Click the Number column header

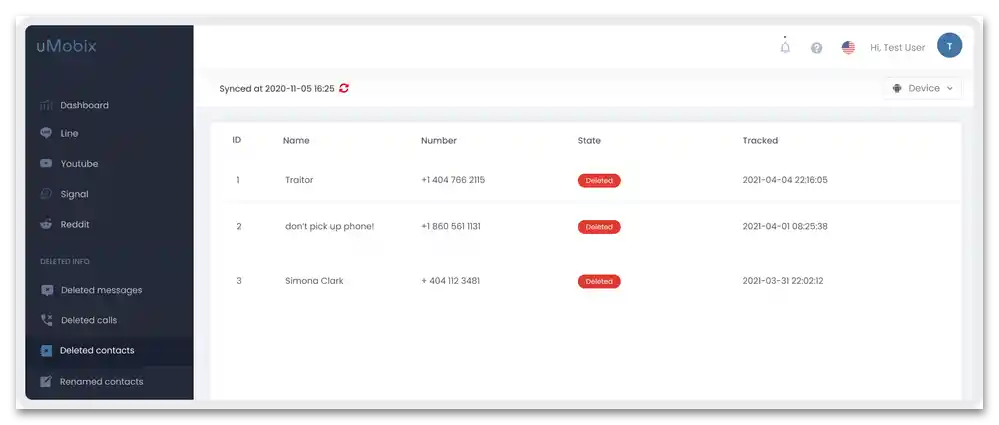pos(439,140)
